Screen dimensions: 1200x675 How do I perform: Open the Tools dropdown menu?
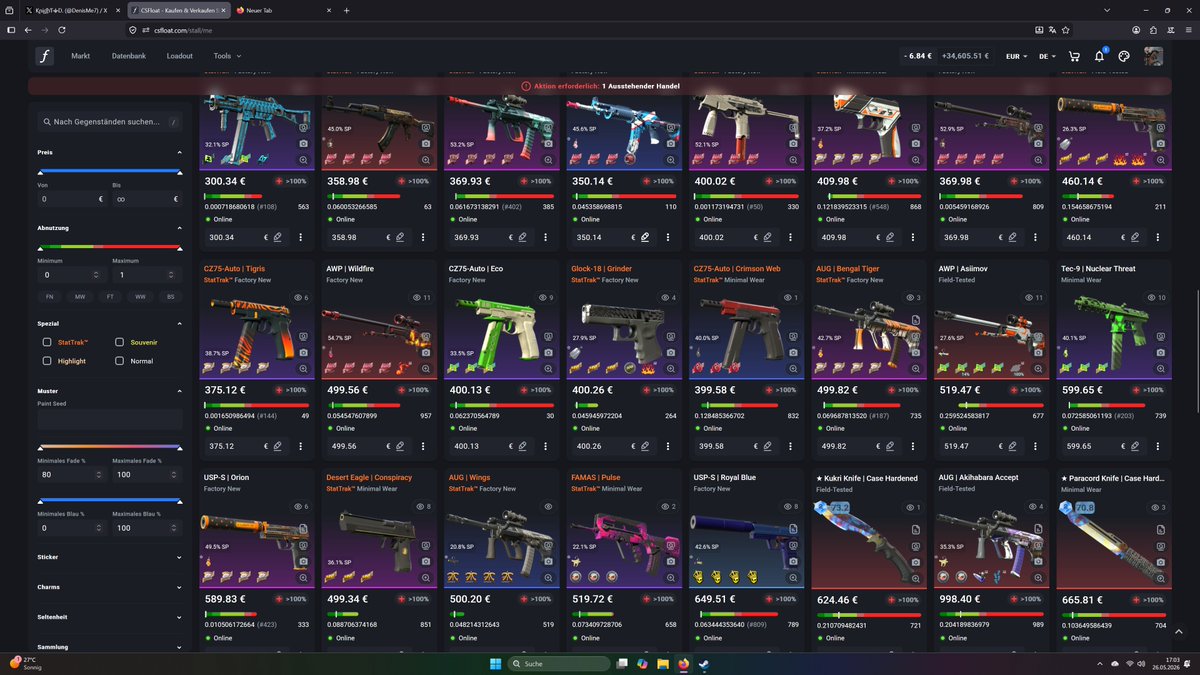[227, 56]
